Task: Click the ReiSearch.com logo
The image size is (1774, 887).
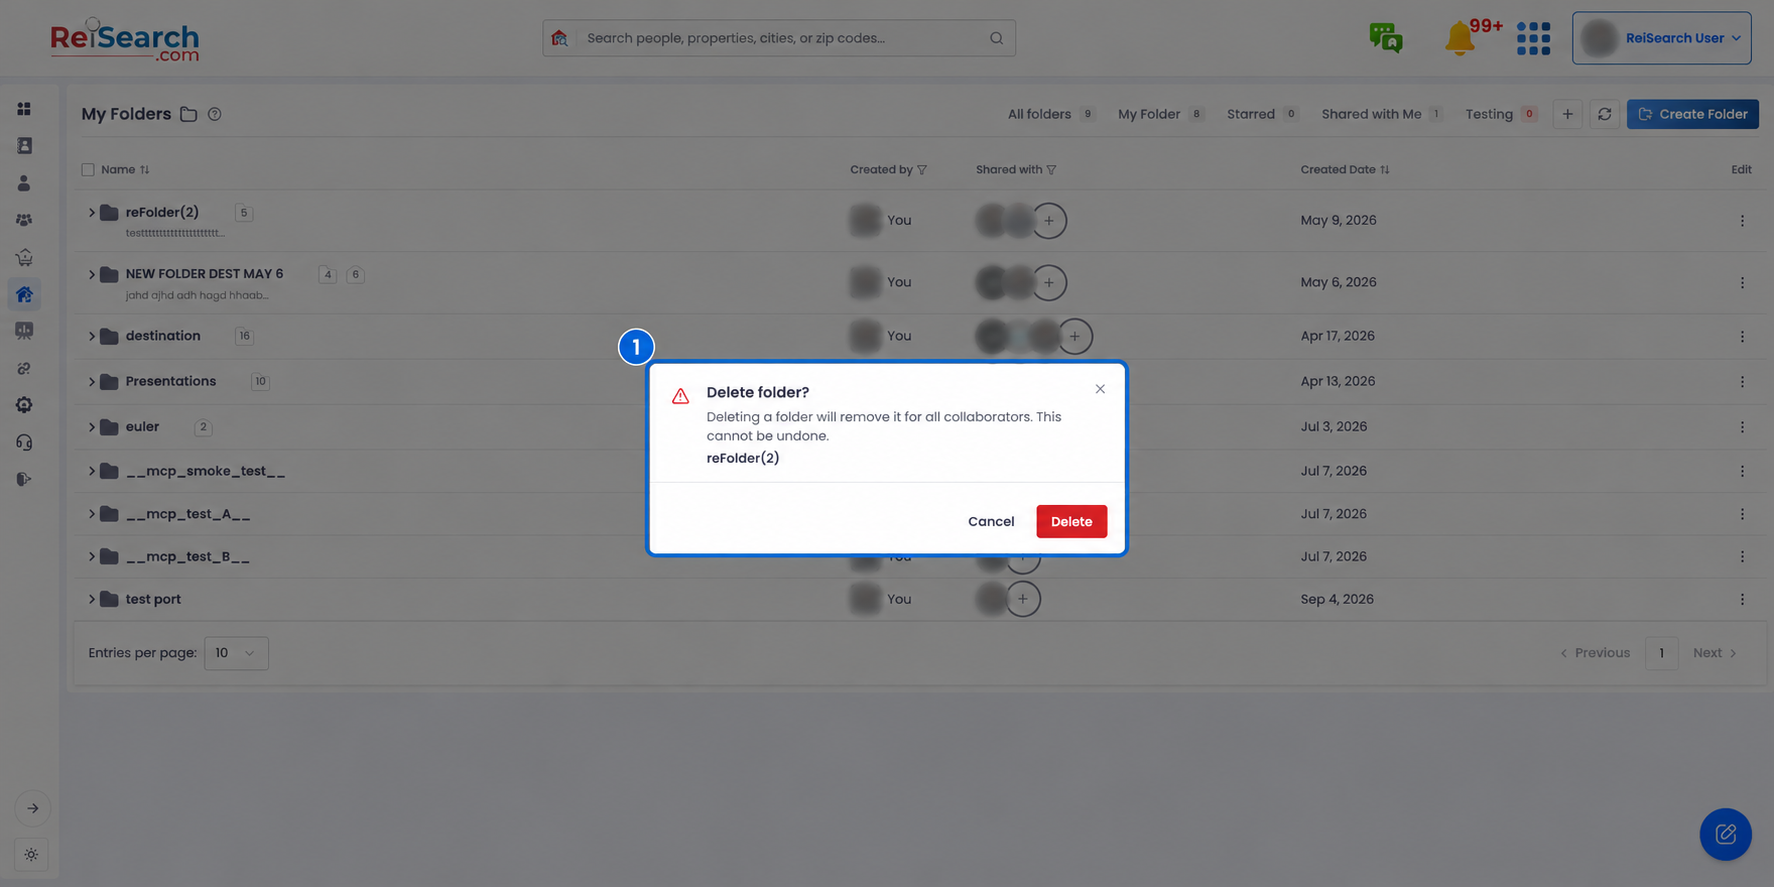Action: tap(125, 39)
